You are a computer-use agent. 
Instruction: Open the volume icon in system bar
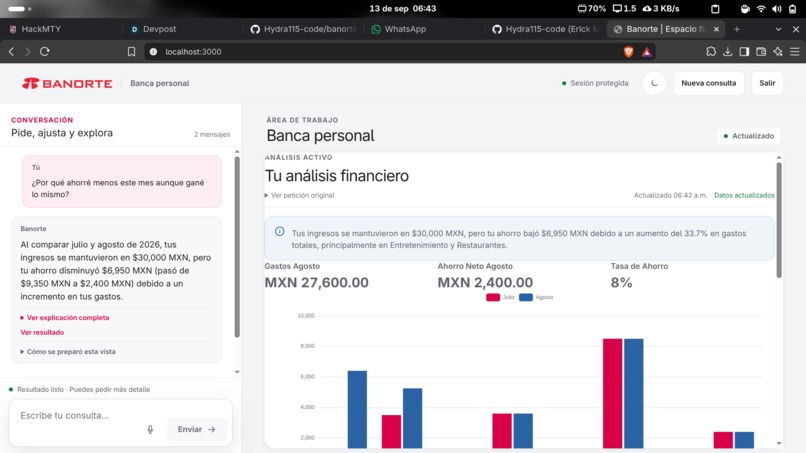click(777, 9)
